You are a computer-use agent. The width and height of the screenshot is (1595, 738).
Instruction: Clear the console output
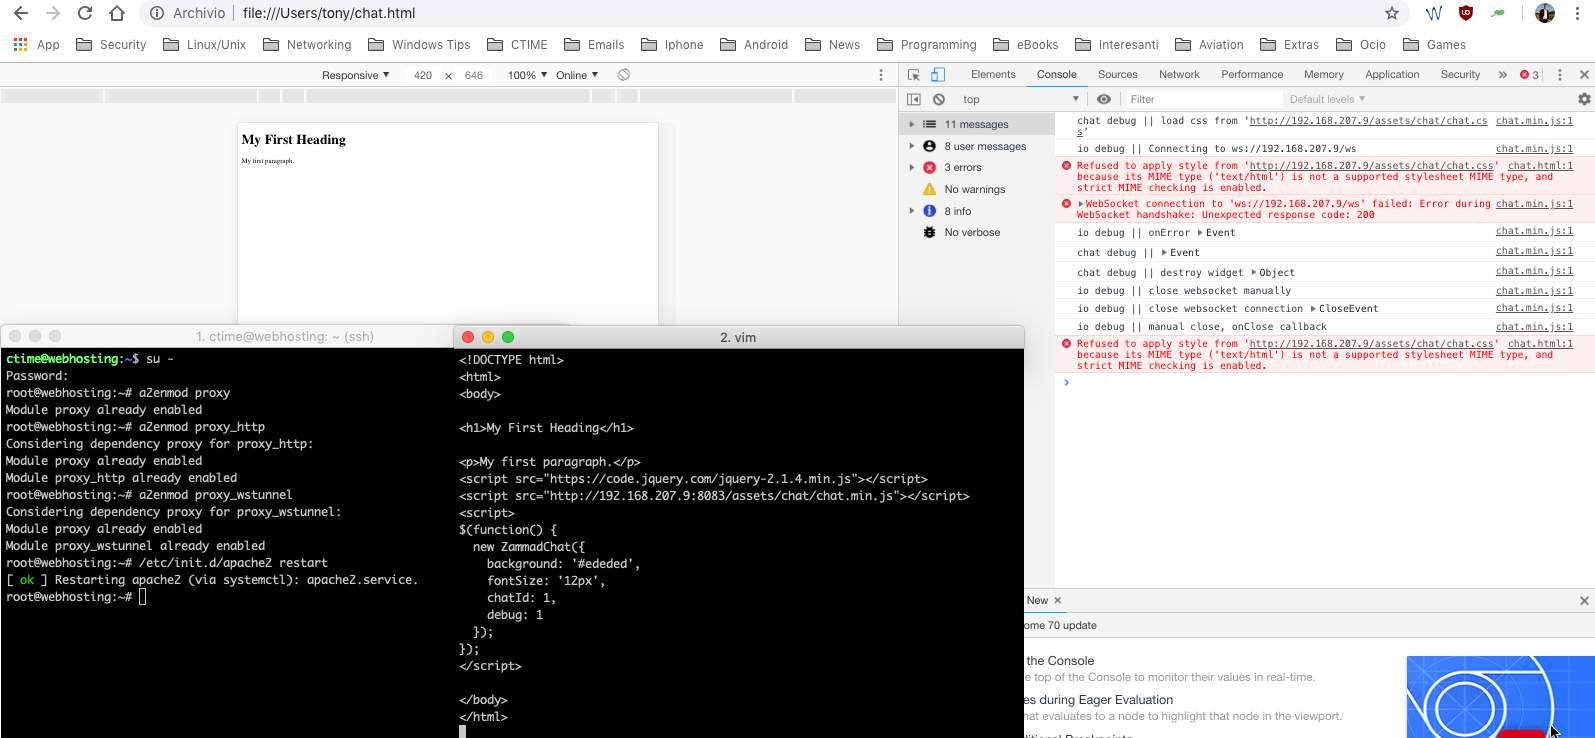pos(939,99)
